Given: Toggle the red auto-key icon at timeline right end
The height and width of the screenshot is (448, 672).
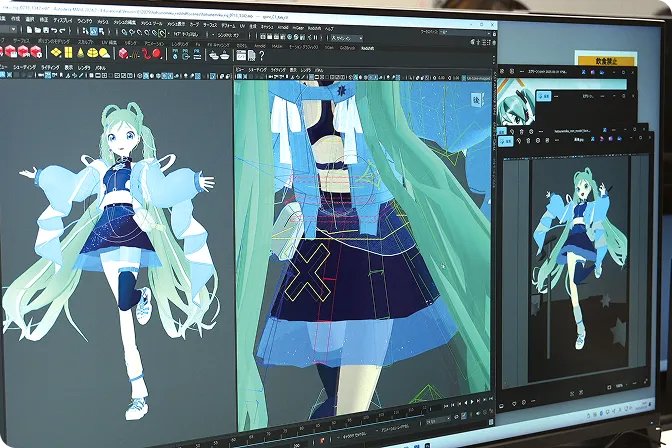Looking at the screenshot, I should (491, 412).
